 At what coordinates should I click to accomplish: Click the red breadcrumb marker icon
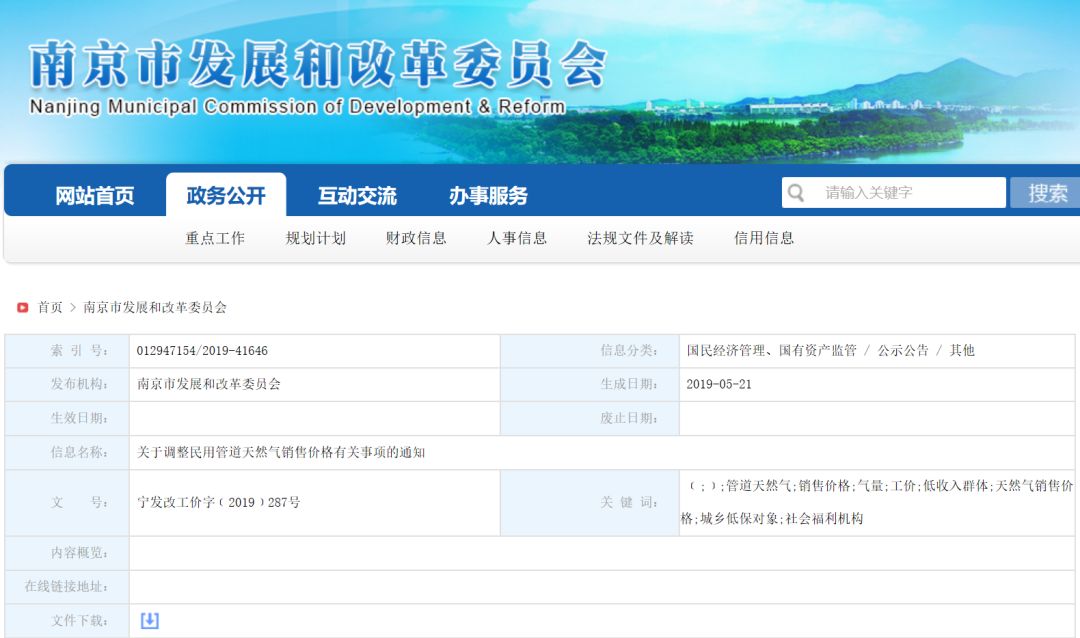23,307
